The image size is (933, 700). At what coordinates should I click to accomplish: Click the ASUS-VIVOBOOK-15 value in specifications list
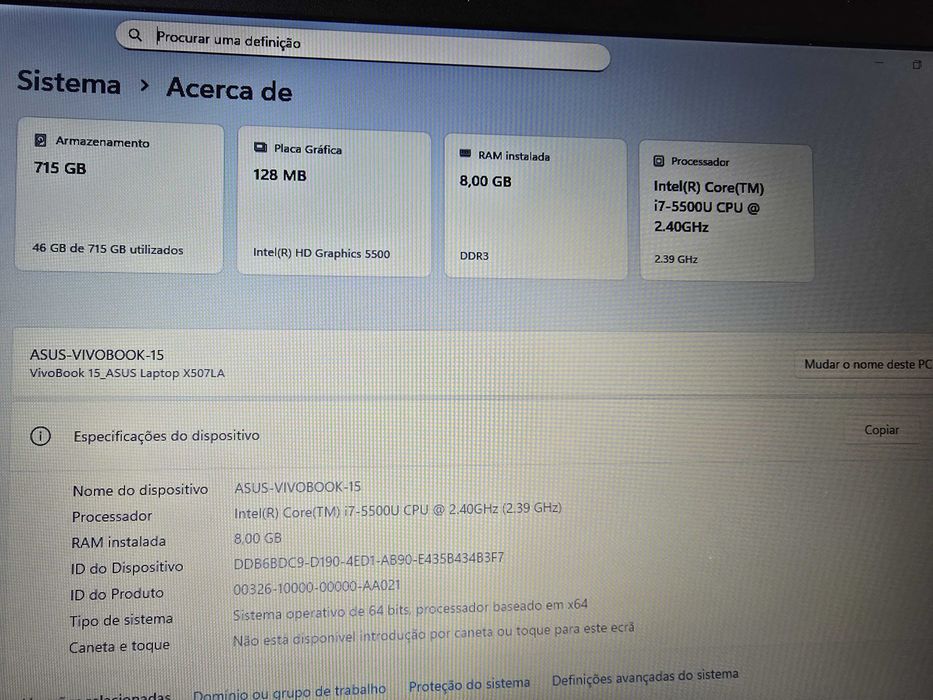pyautogui.click(x=298, y=488)
